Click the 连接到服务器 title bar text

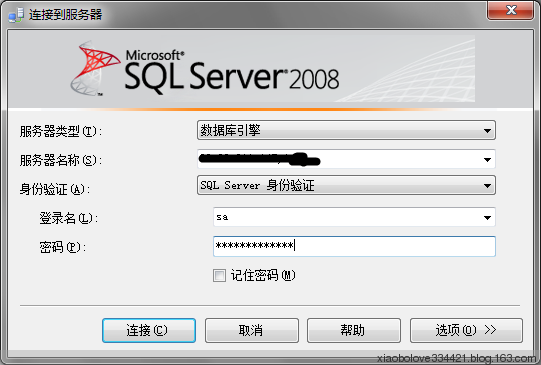click(x=66, y=14)
